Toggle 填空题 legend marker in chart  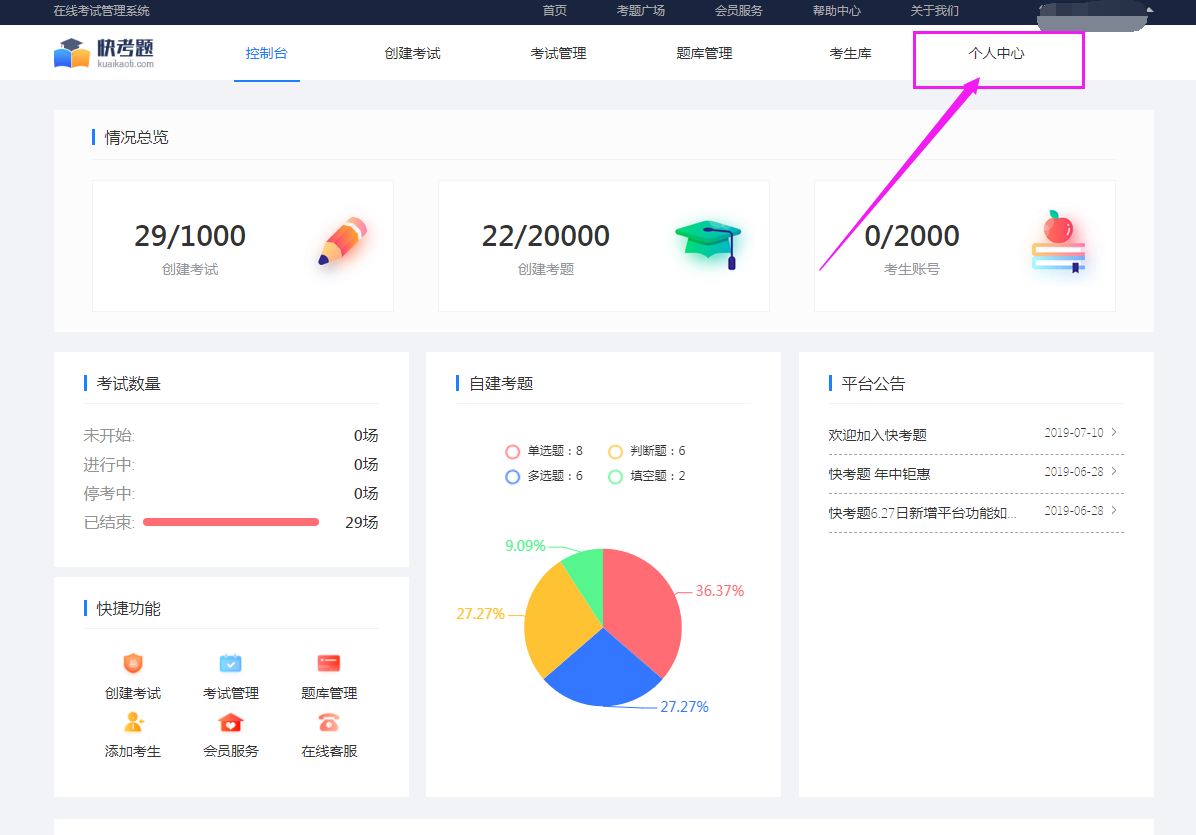pos(615,477)
